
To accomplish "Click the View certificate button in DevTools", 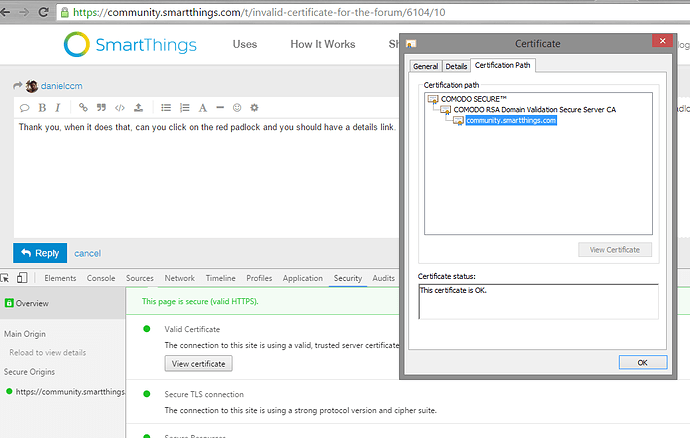I will (198, 364).
